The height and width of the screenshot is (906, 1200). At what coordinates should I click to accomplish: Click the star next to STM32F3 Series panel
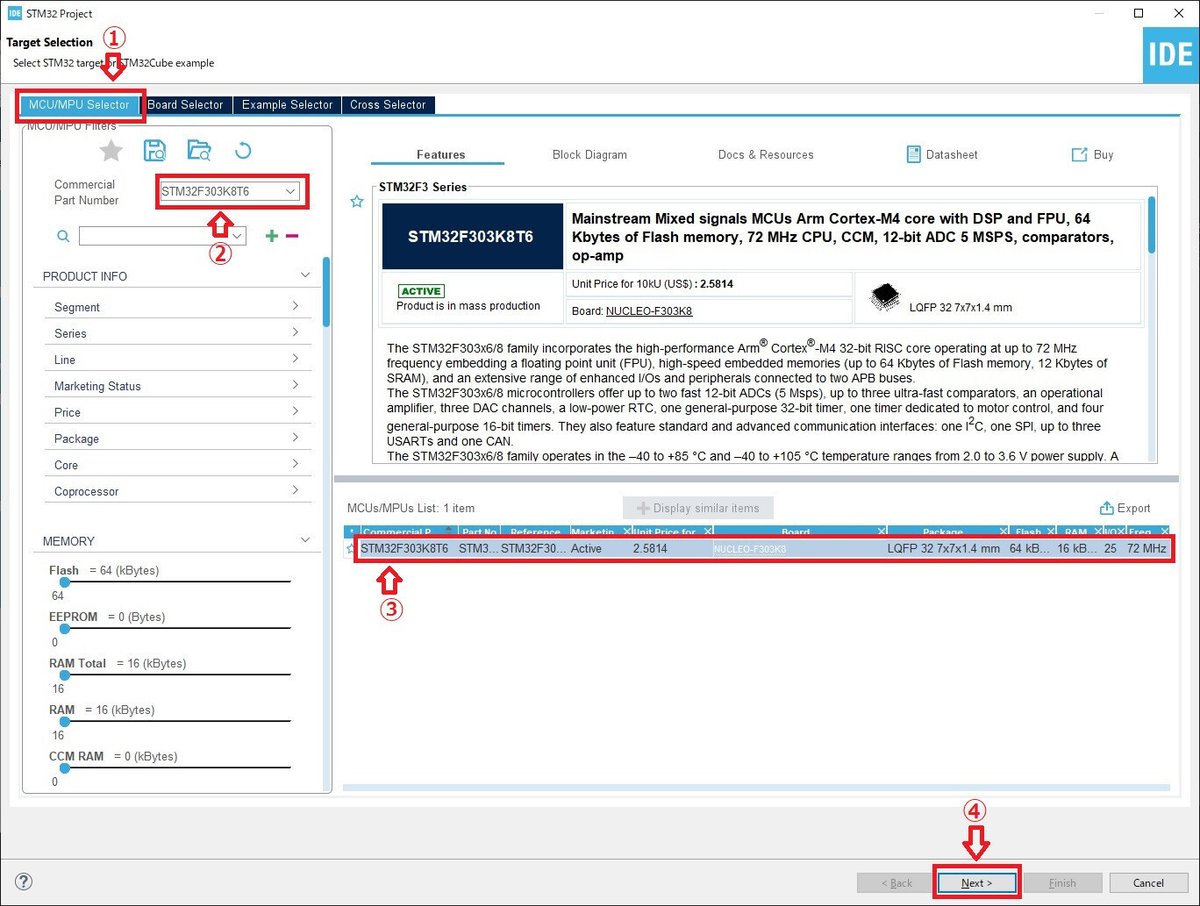tap(356, 202)
